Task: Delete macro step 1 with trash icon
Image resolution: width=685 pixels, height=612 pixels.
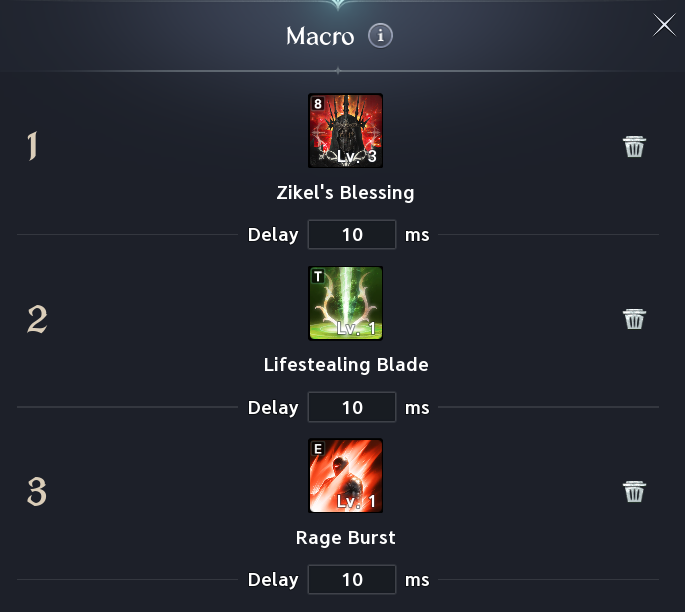Action: click(x=634, y=146)
